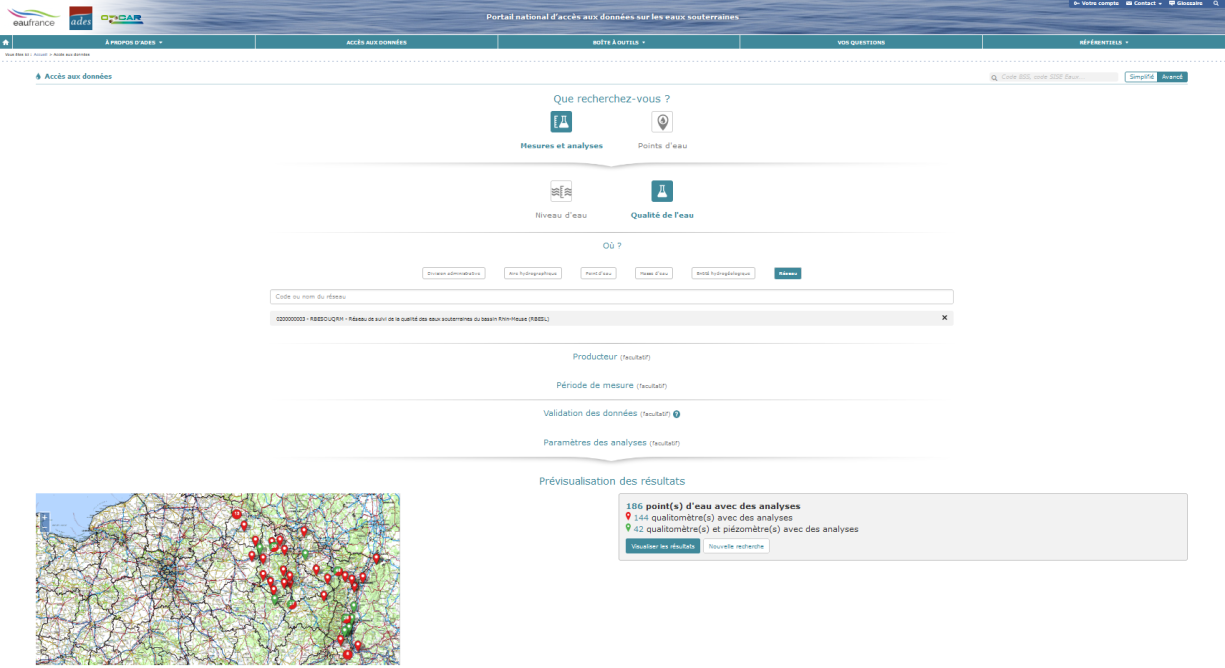Image resolution: width=1225 pixels, height=668 pixels.
Task: Select the Points d'eau map-pin icon
Action: [x=662, y=122]
